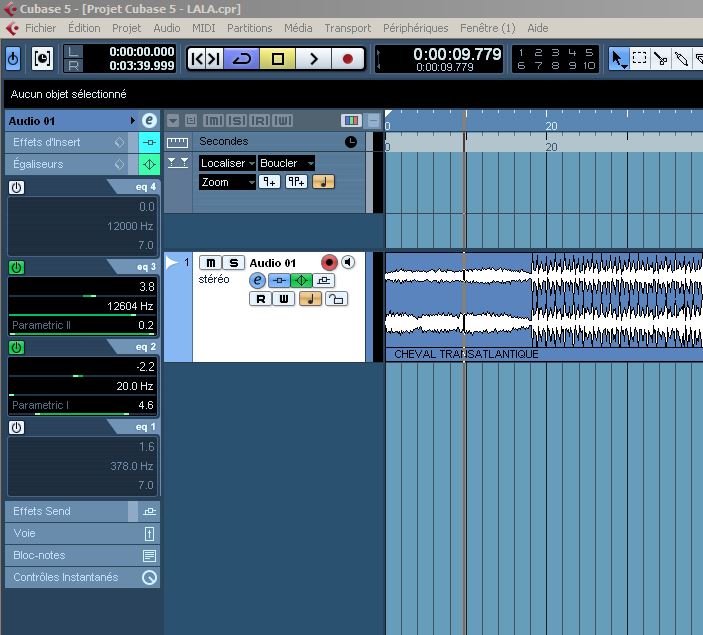The image size is (703, 635).
Task: Start recording with the transport record button
Action: (347, 59)
